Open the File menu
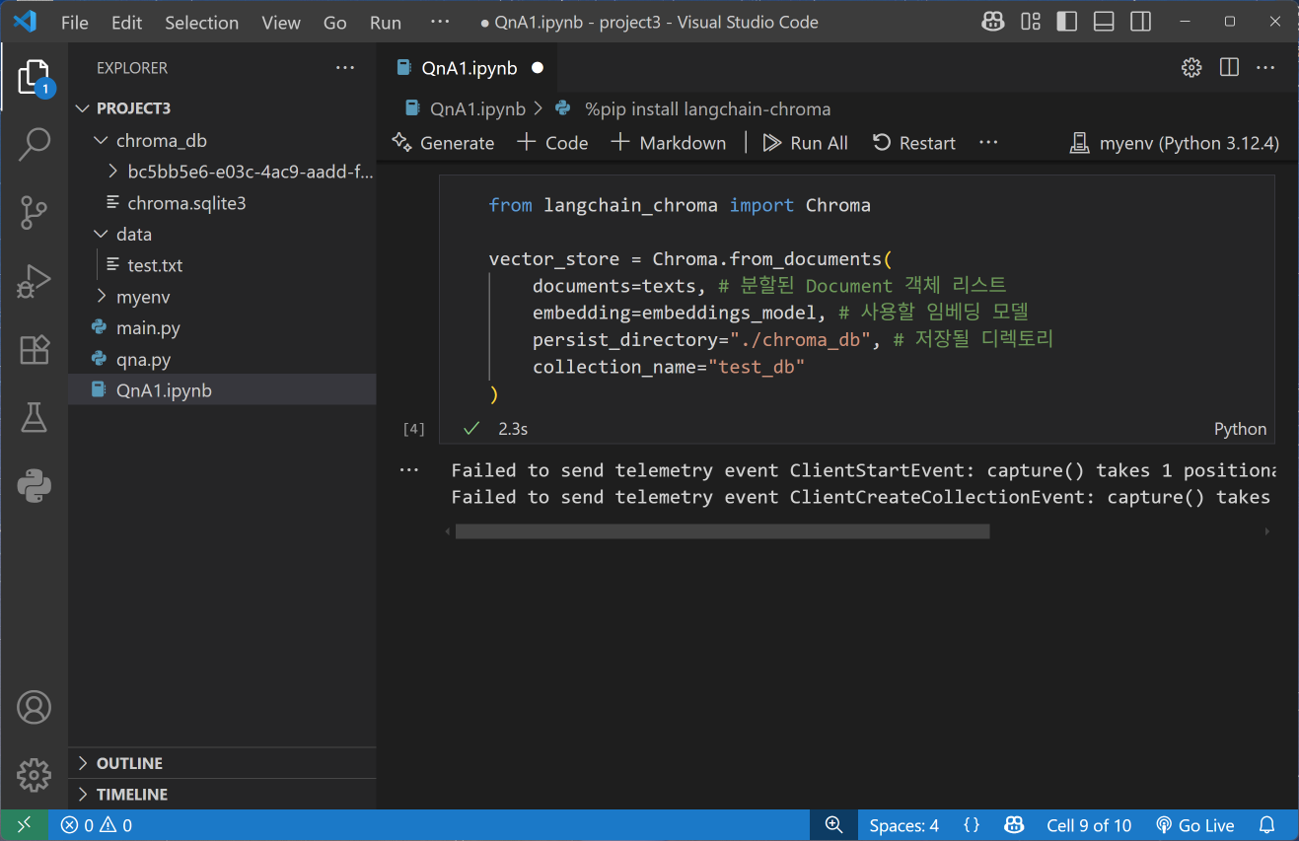Viewport: 1299px width, 841px height. pos(75,22)
